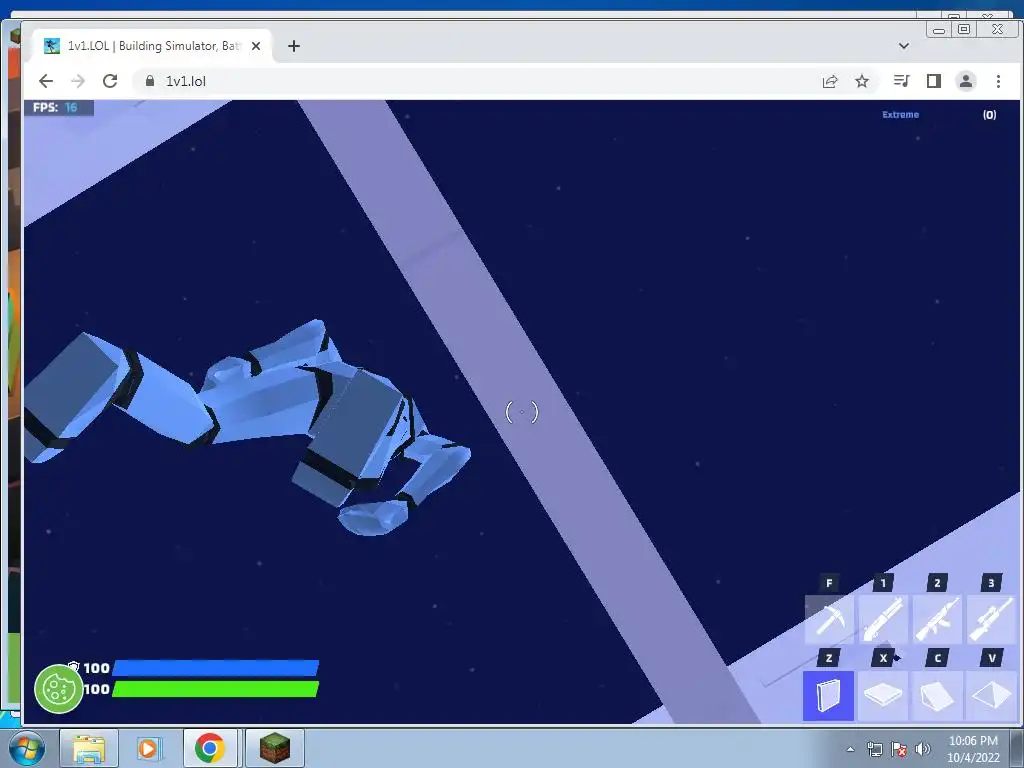Viewport: 1024px width, 768px height.
Task: Share this page icon
Action: 830,81
